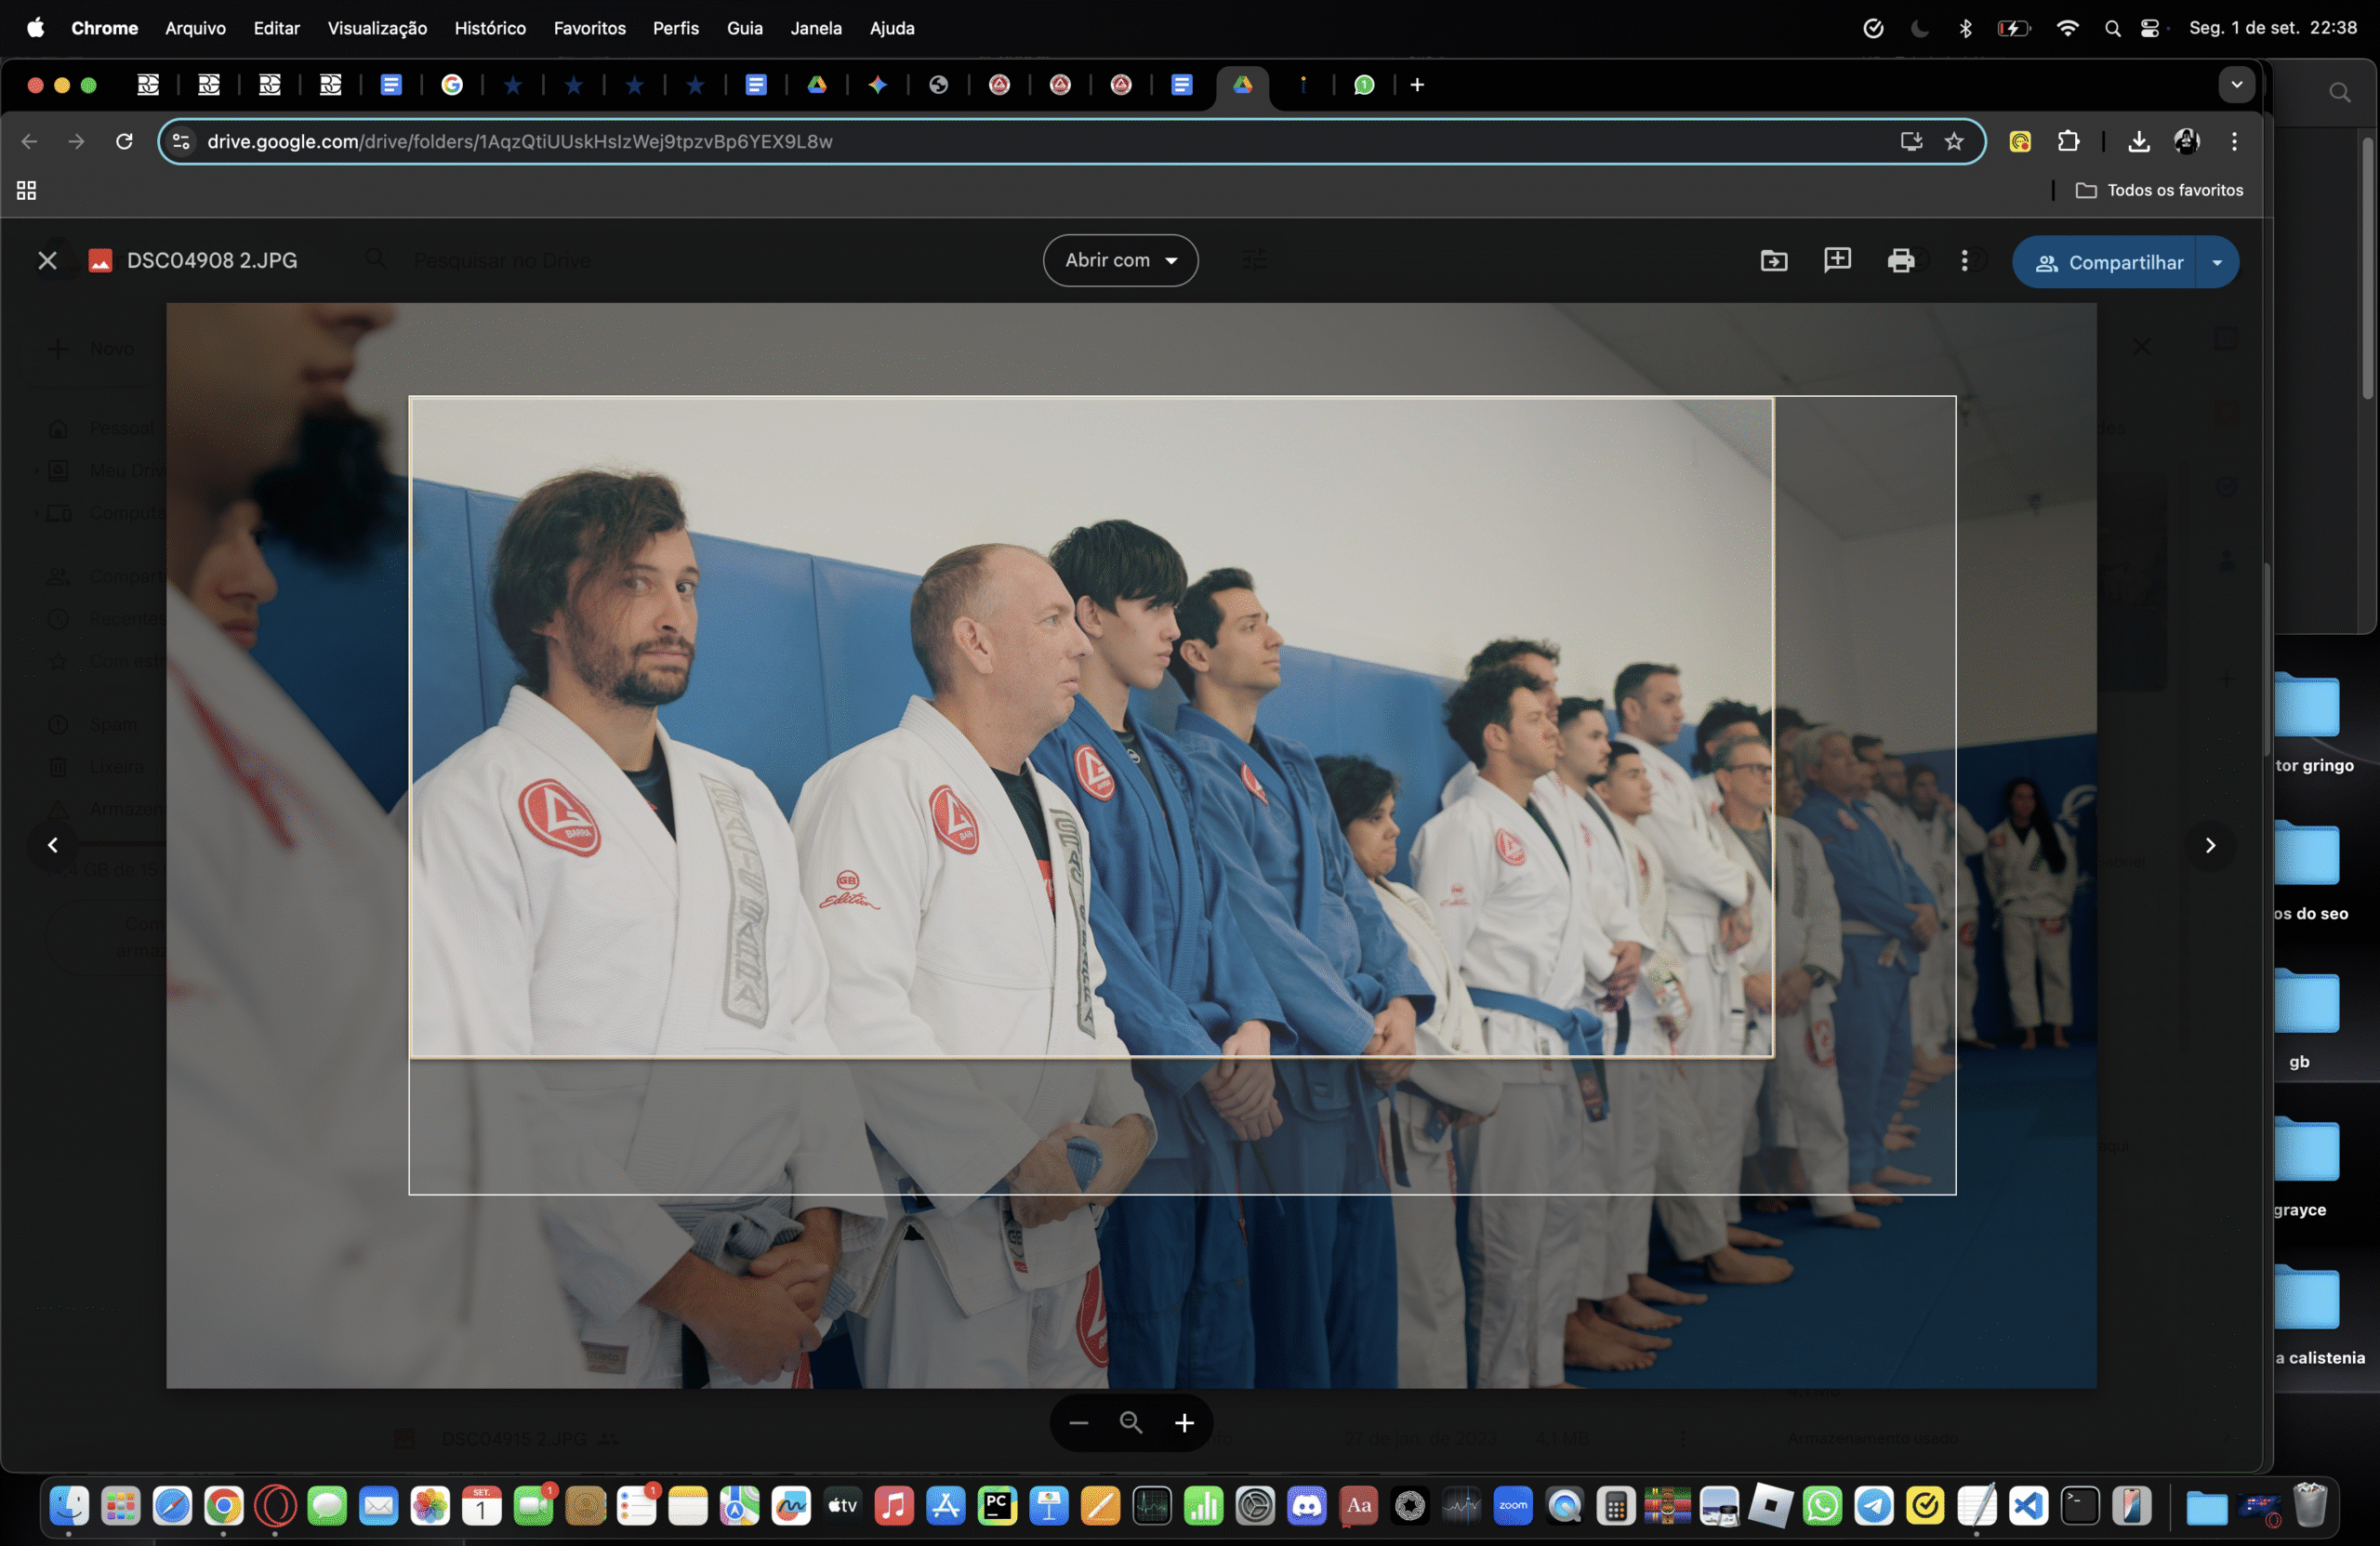Viewport: 2380px width, 1546px height.
Task: Open the Ajuda menu
Action: [x=892, y=28]
